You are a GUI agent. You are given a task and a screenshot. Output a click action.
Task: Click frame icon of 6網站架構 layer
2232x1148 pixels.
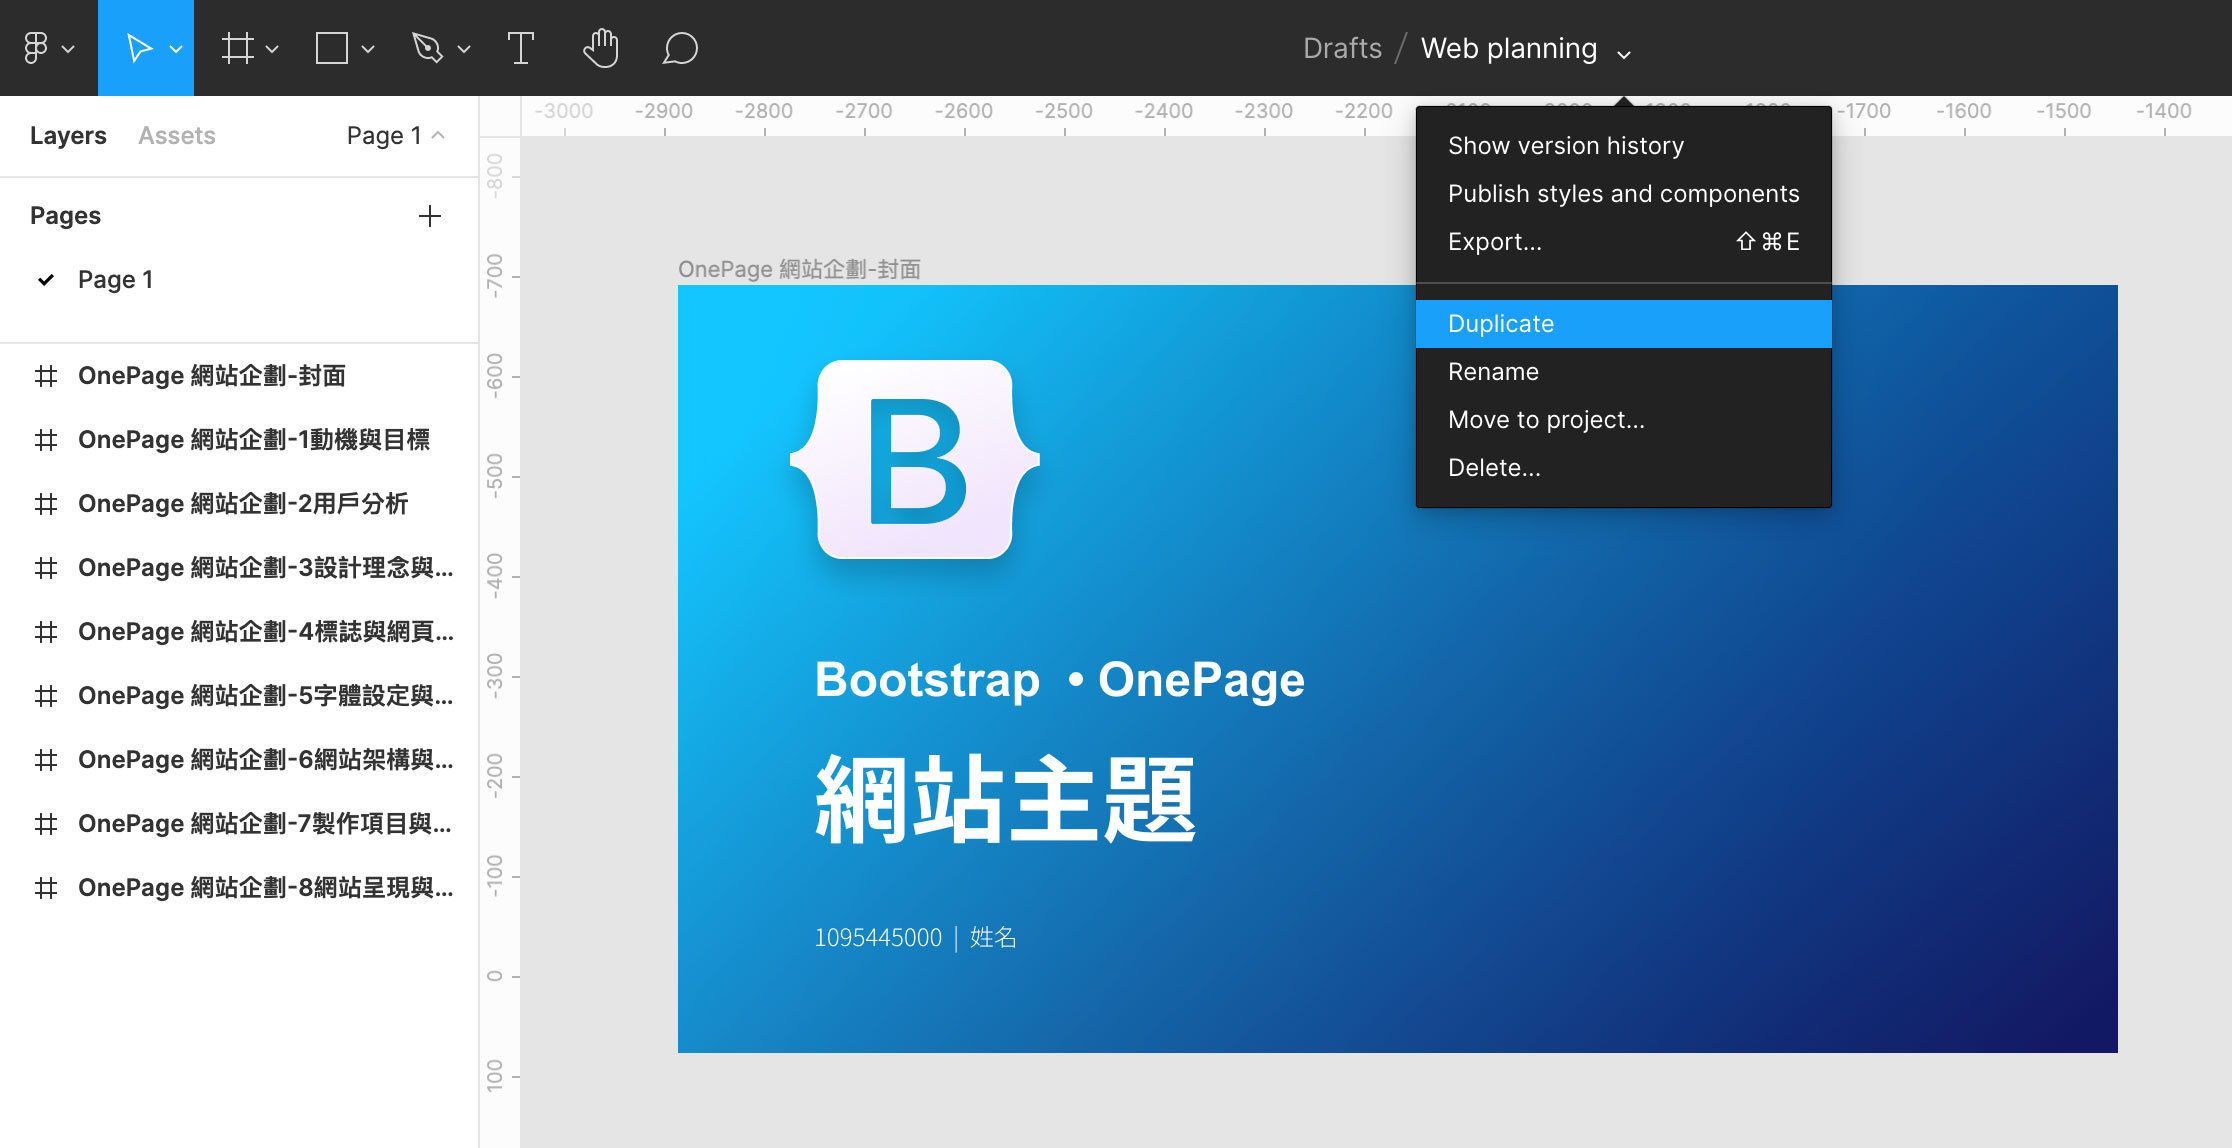click(x=46, y=760)
